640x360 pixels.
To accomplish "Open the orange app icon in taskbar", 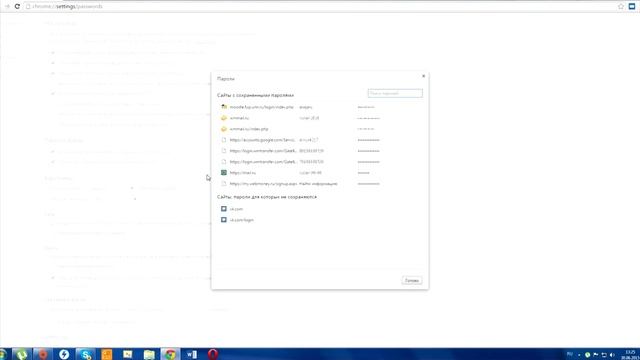I will [107, 354].
